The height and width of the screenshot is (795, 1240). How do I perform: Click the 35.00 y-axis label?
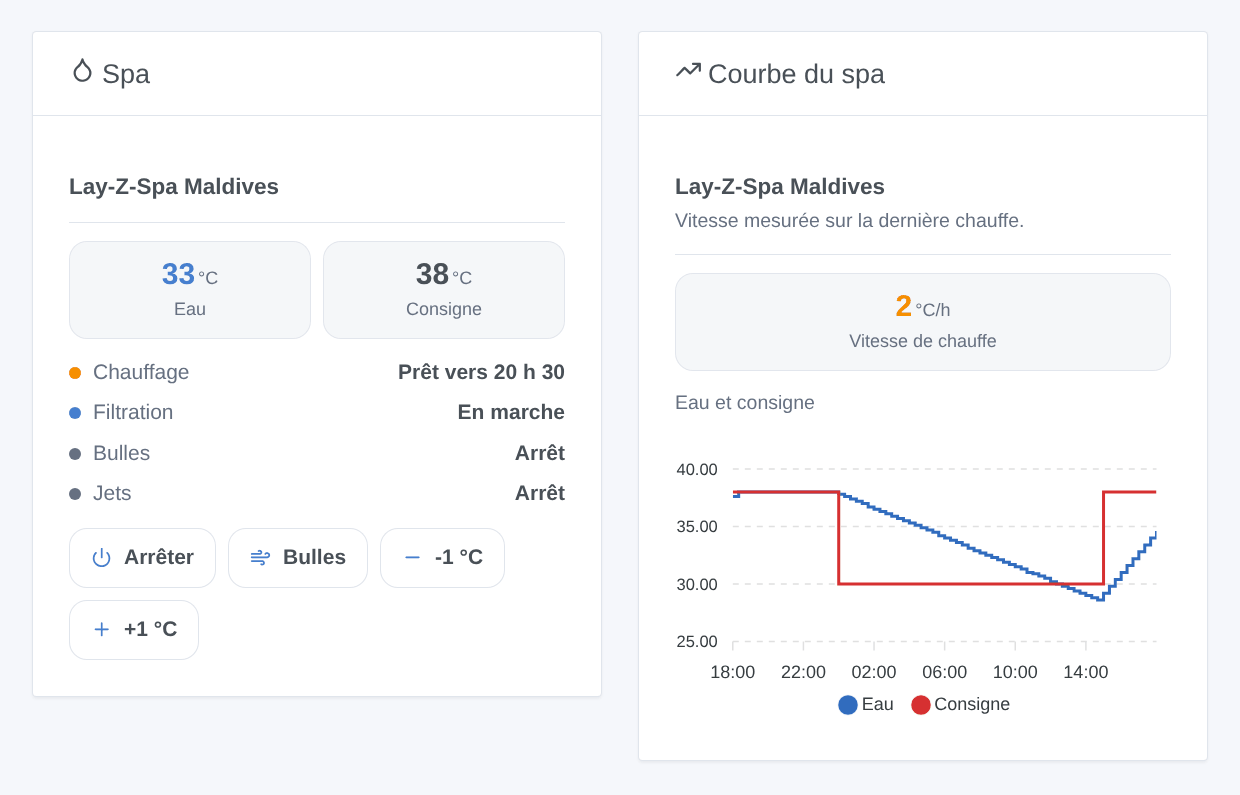(x=697, y=527)
